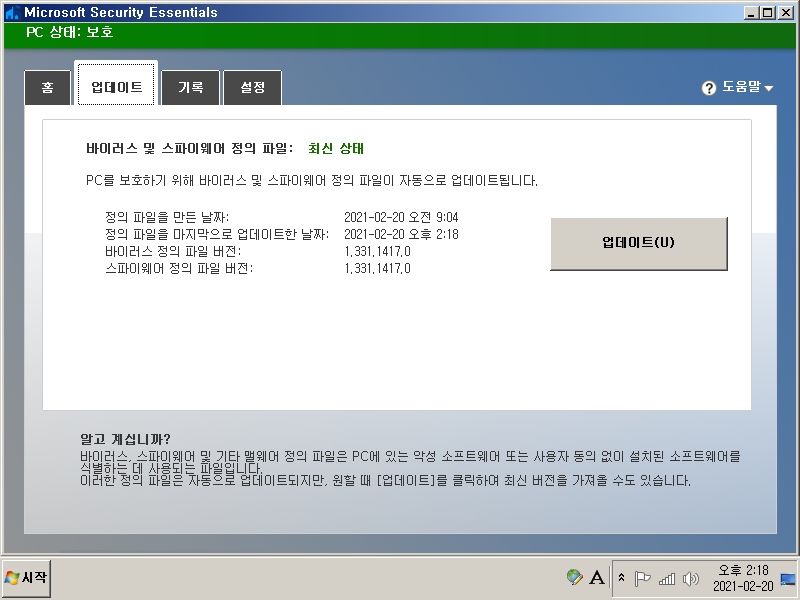Image resolution: width=800 pixels, height=600 pixels.
Task: Select the 업데이트 tab
Action: (116, 84)
